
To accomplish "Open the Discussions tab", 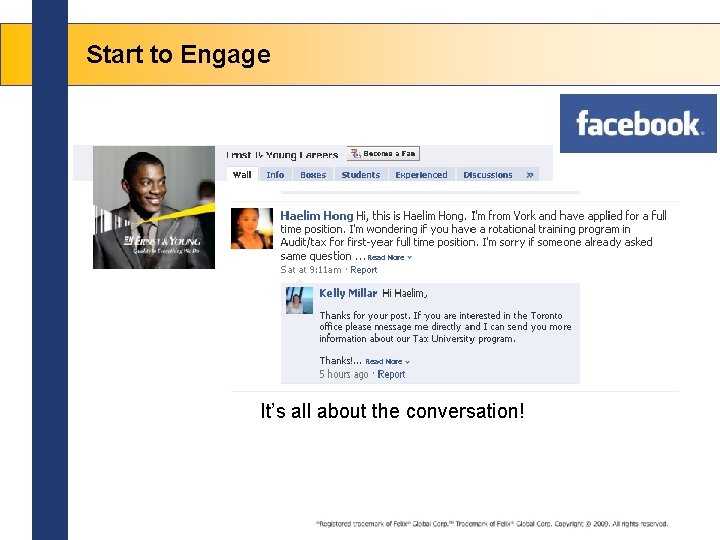I will [488, 174].
